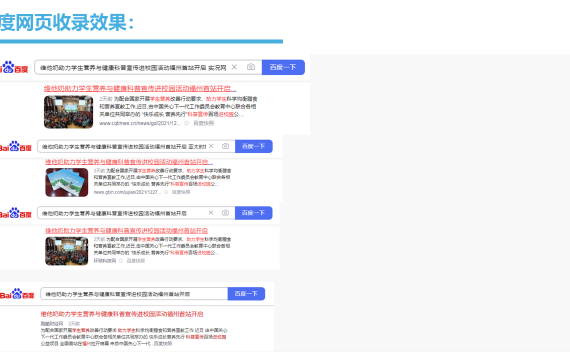This screenshot has height=360, width=570.
Task: Focus the search field containing the 实况网 keyword
Action: [148, 67]
